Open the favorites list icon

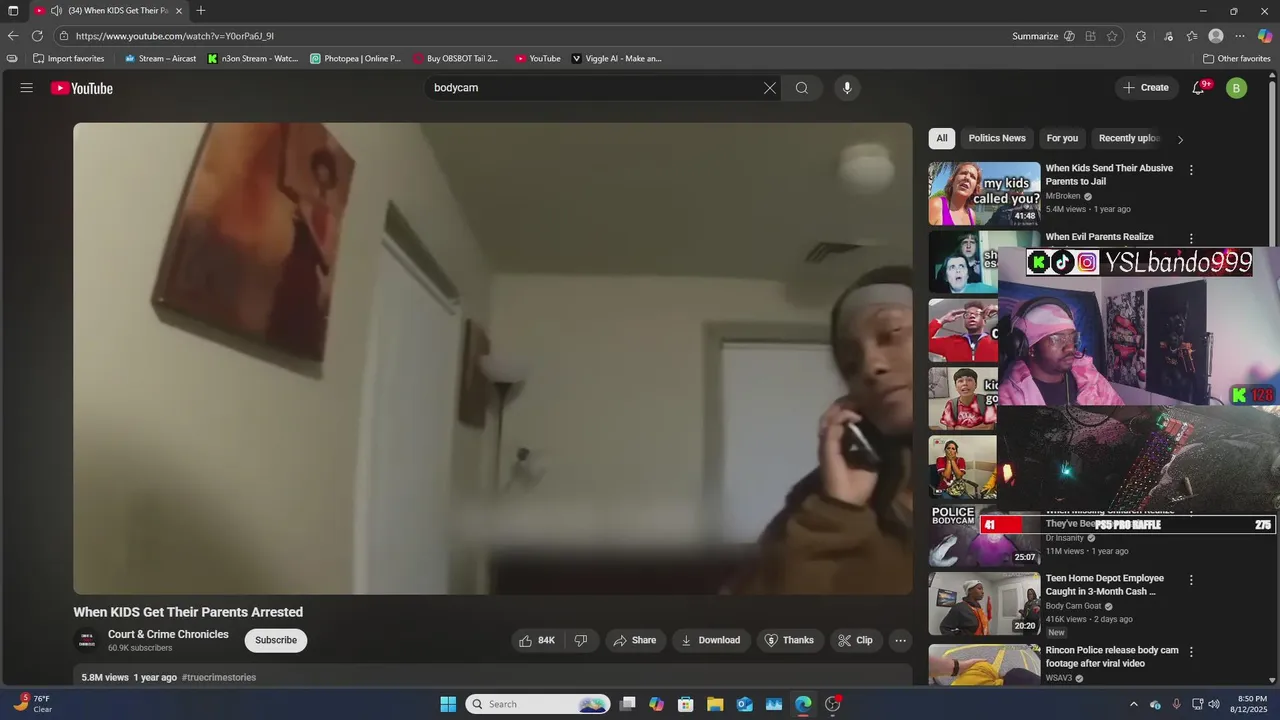[x=1192, y=36]
